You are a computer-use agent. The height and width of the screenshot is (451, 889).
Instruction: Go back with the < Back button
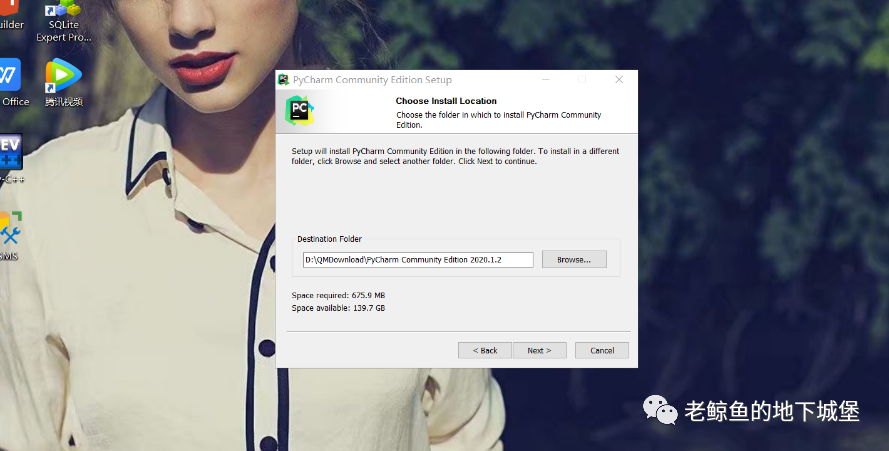pyautogui.click(x=484, y=350)
